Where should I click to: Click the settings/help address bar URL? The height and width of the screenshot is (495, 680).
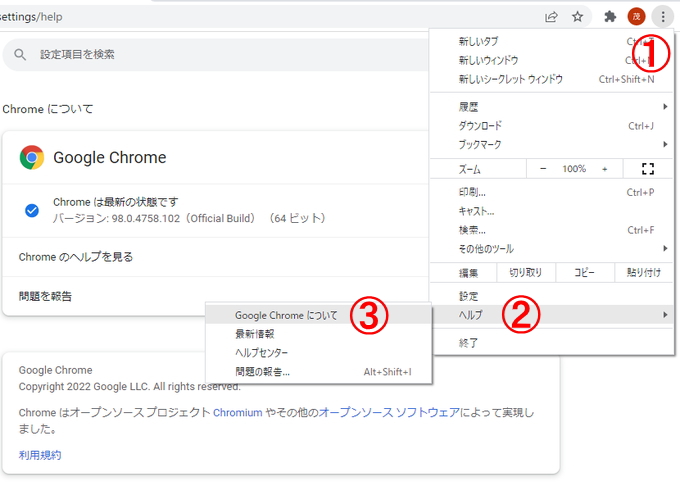tap(31, 17)
